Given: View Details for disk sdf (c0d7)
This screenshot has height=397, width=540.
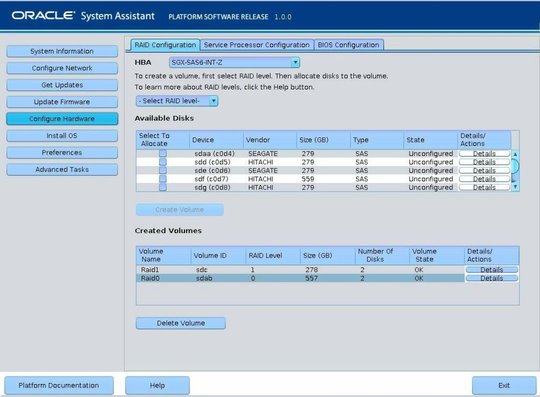Looking at the screenshot, I should (x=484, y=179).
